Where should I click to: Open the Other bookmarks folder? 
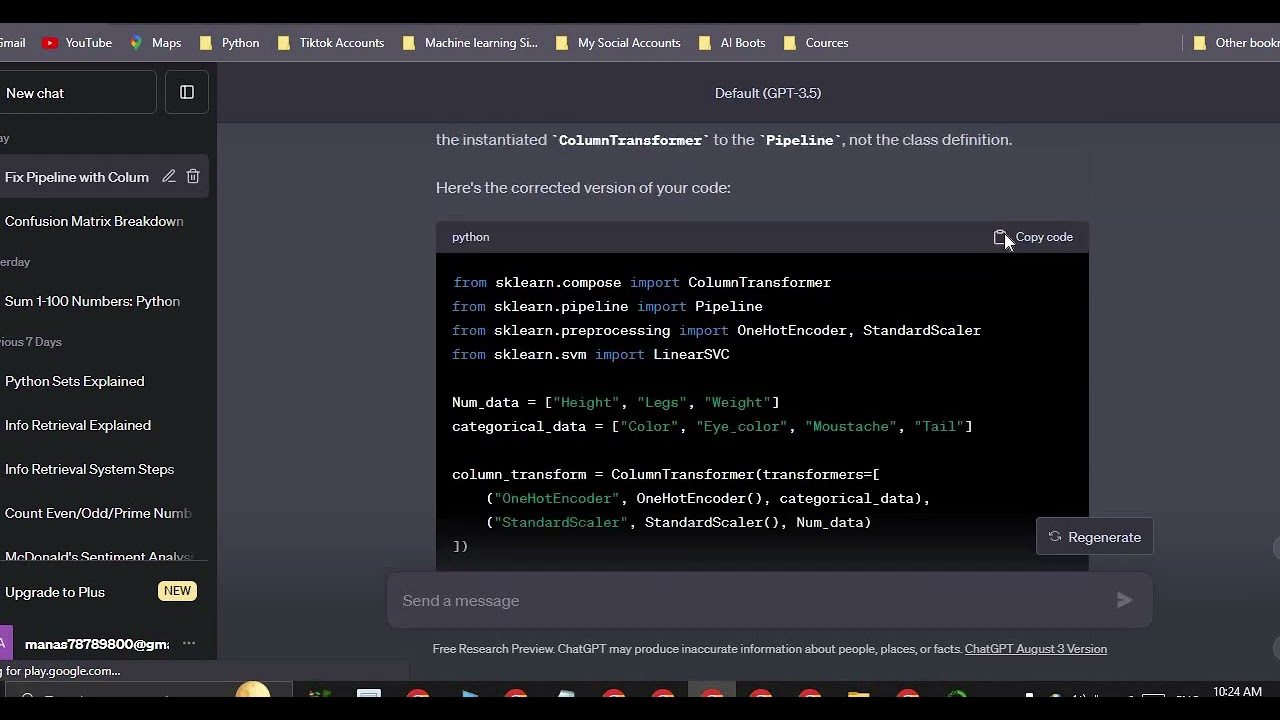(1237, 43)
